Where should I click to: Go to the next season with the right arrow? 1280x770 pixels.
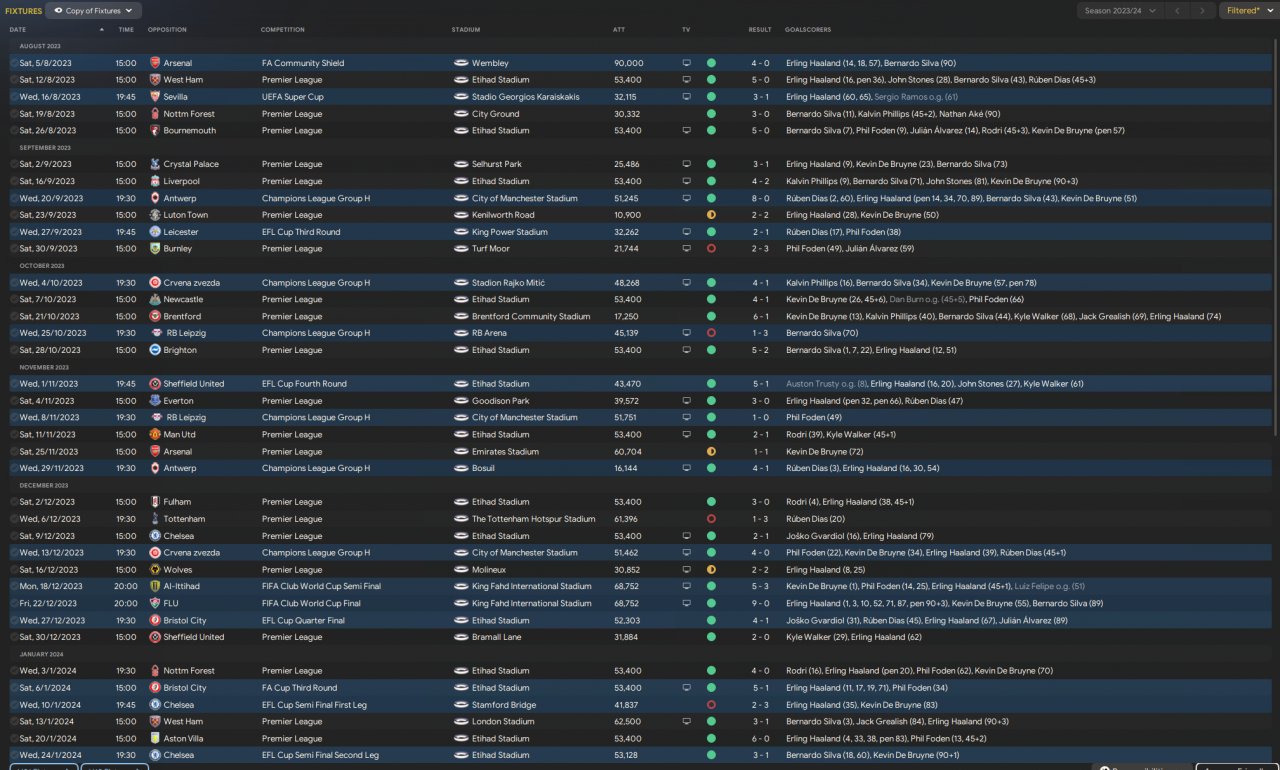tap(1203, 11)
